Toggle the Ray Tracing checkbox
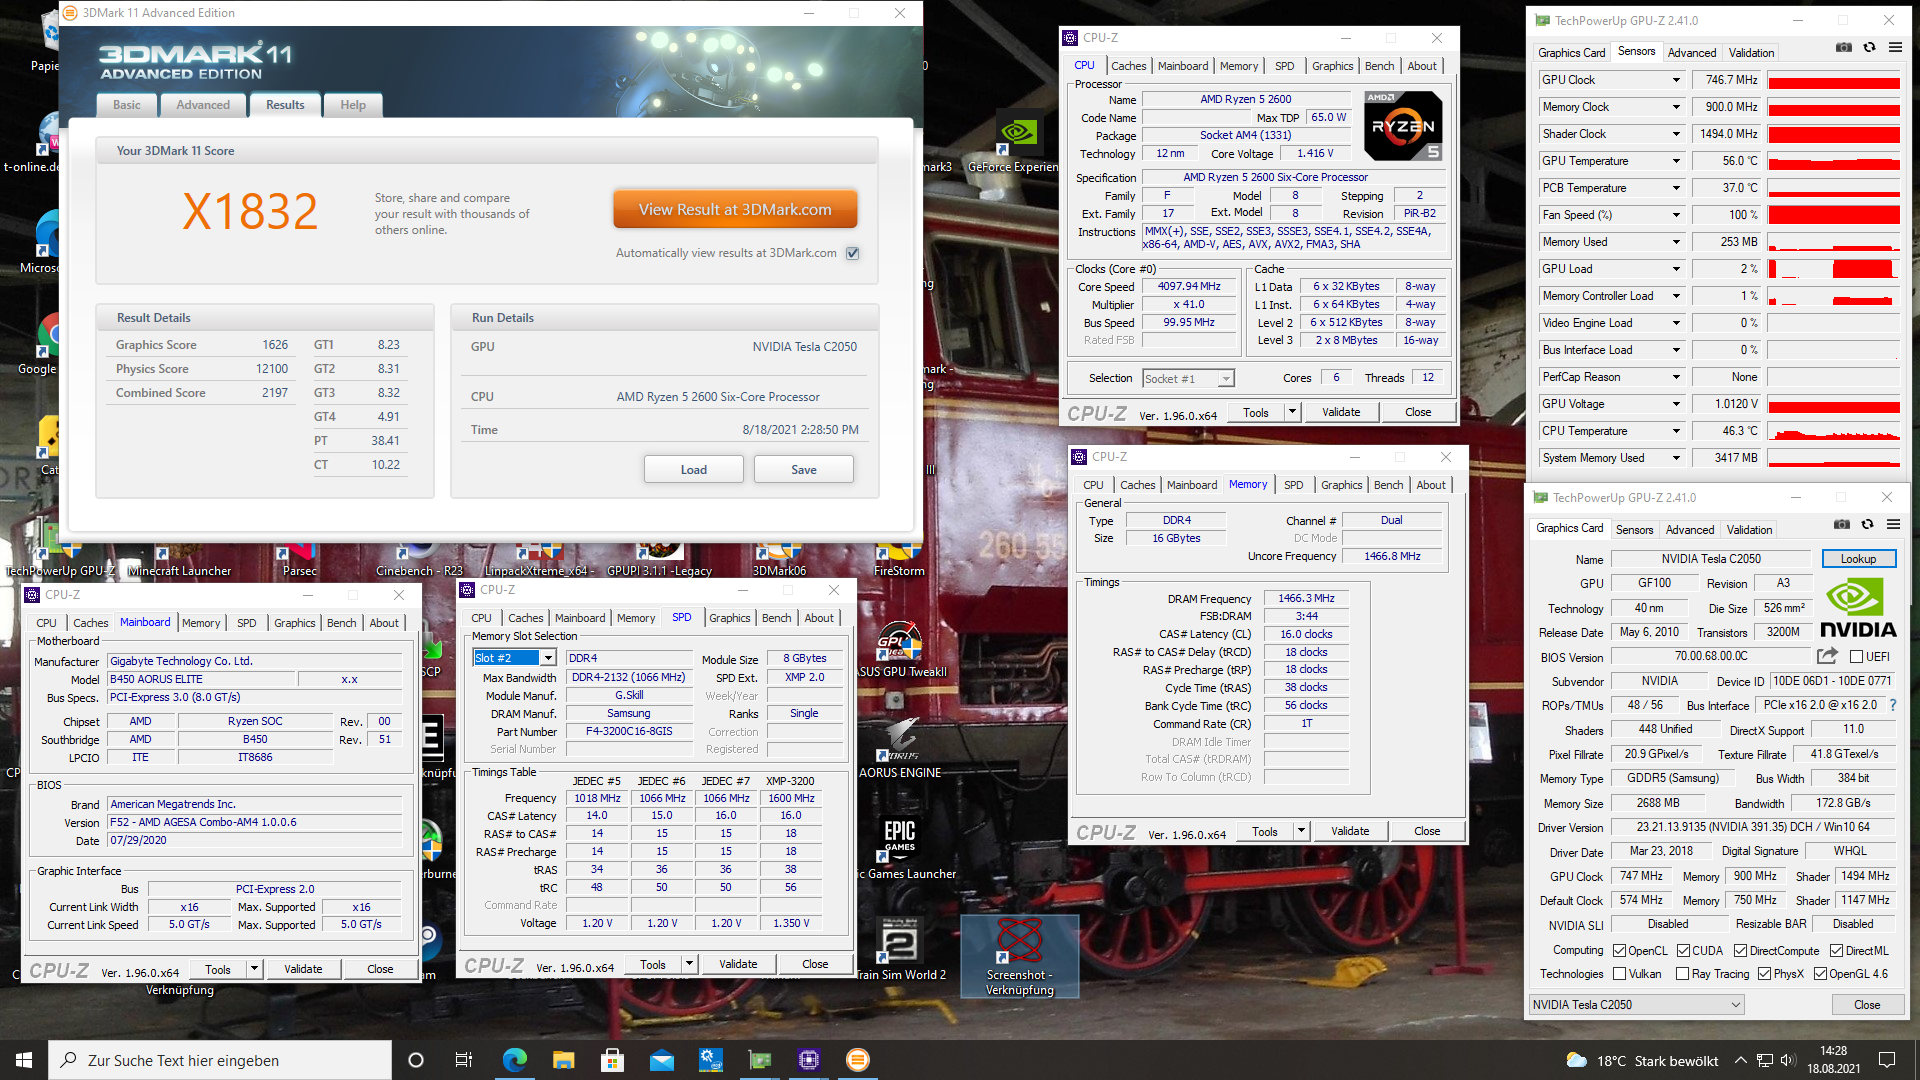1920x1080 pixels. point(1682,974)
